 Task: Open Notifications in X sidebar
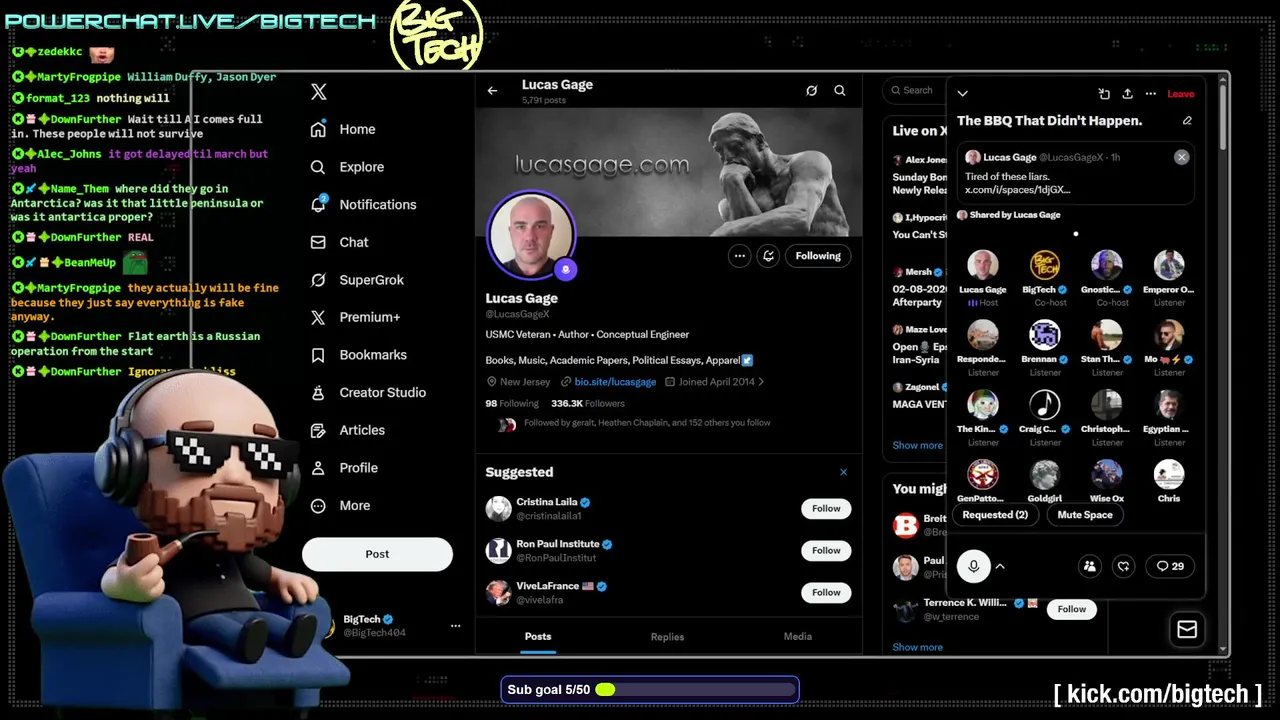(x=363, y=204)
